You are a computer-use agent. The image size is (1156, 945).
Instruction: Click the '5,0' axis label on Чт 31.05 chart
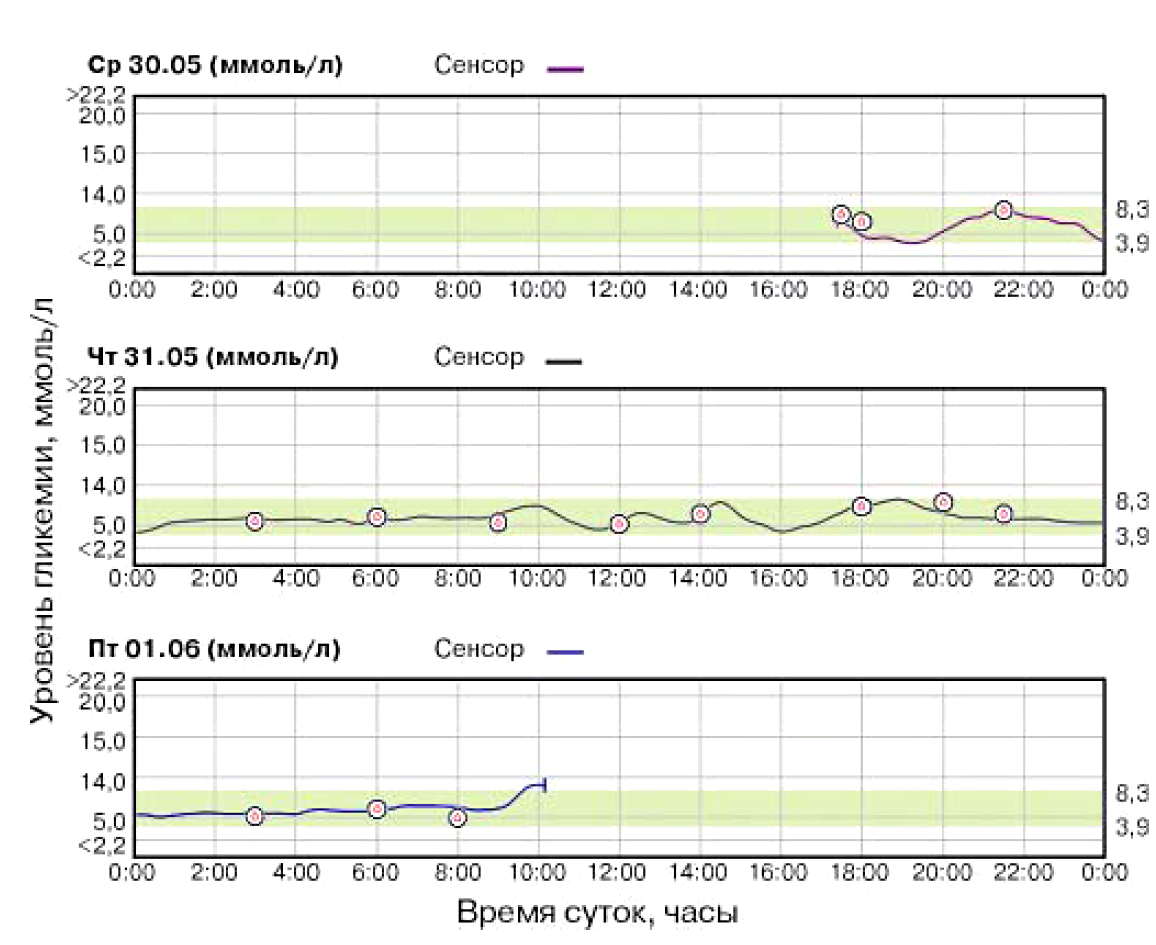tap(109, 526)
